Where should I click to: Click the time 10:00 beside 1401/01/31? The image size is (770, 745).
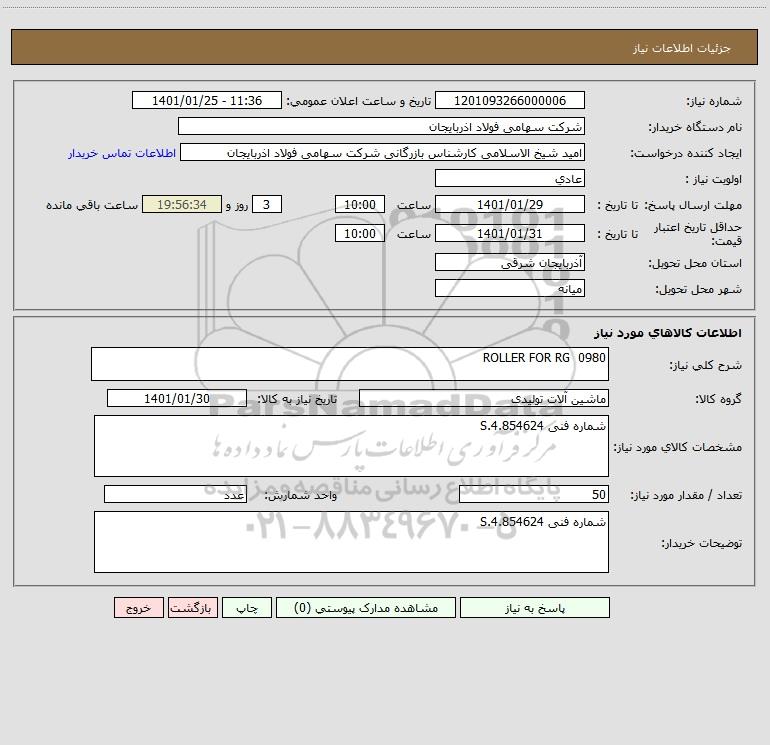pyautogui.click(x=359, y=233)
